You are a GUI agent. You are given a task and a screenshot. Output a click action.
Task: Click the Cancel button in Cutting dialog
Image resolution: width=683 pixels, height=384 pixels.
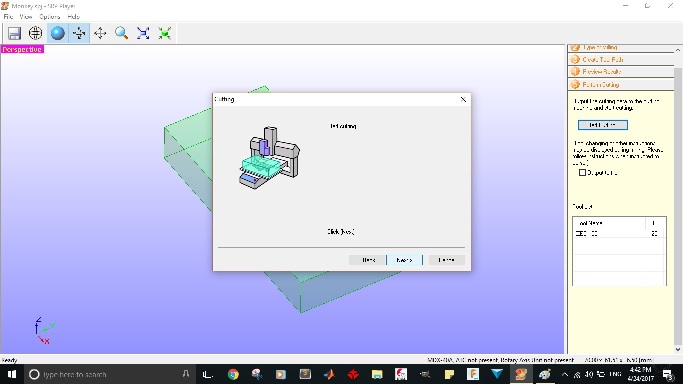(x=446, y=260)
